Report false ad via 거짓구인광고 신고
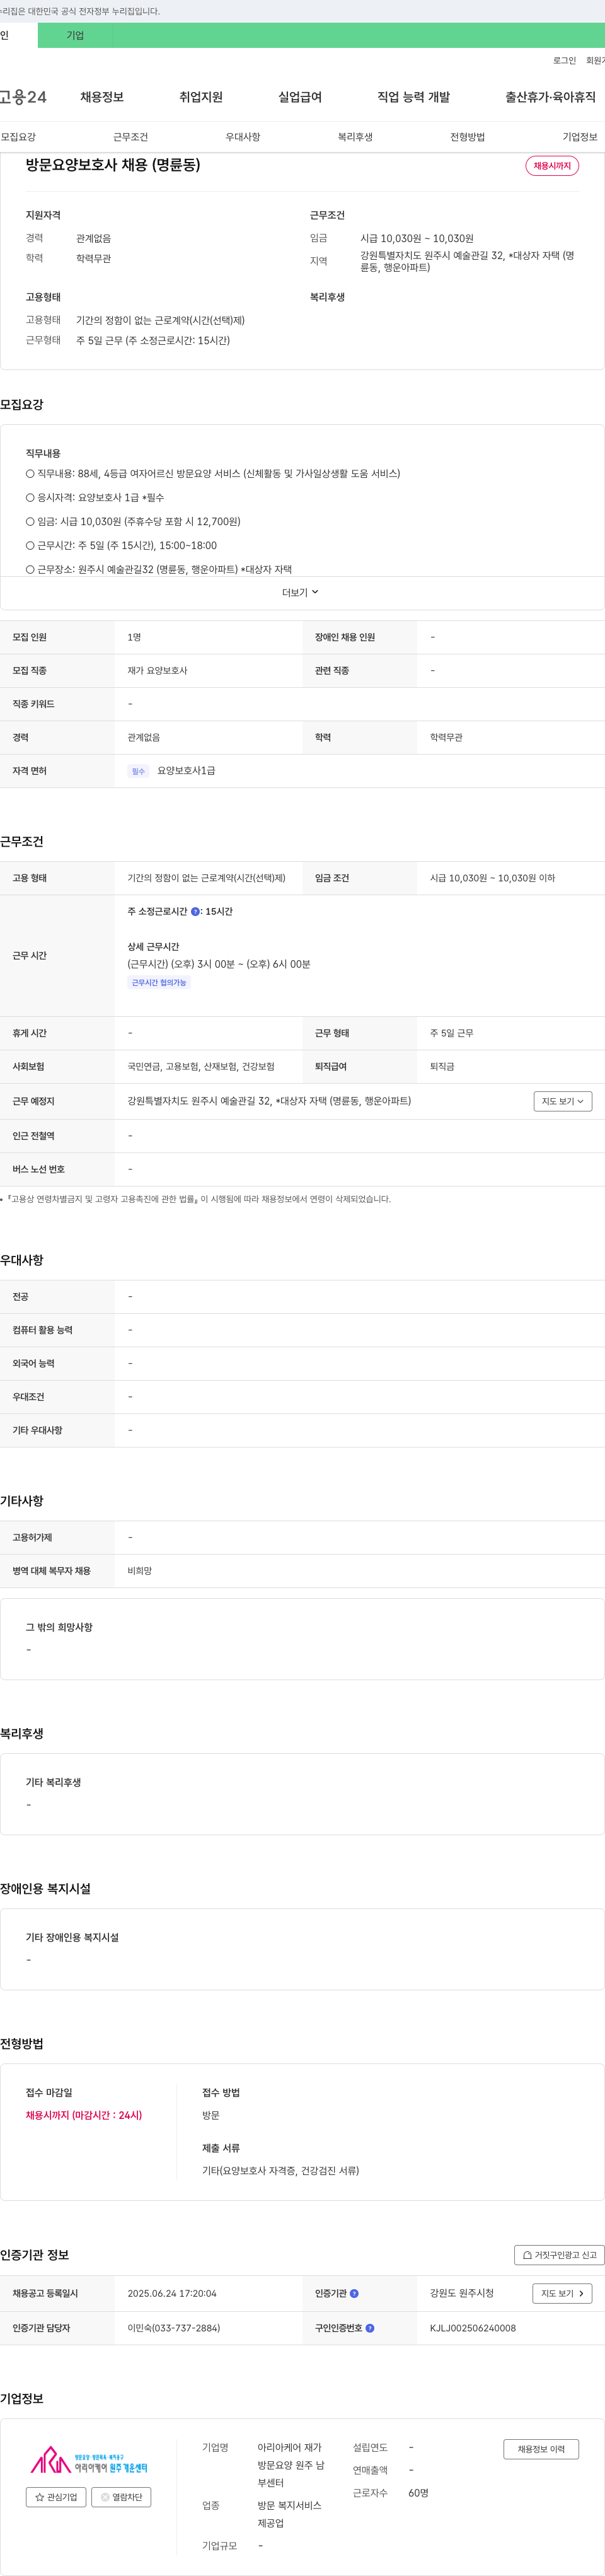 pyautogui.click(x=559, y=2255)
